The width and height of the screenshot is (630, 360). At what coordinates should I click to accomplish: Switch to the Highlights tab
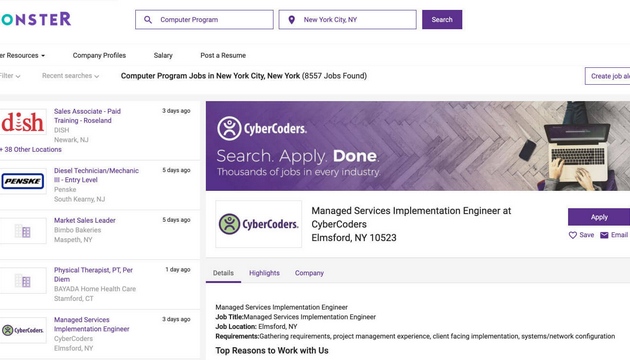click(x=264, y=273)
